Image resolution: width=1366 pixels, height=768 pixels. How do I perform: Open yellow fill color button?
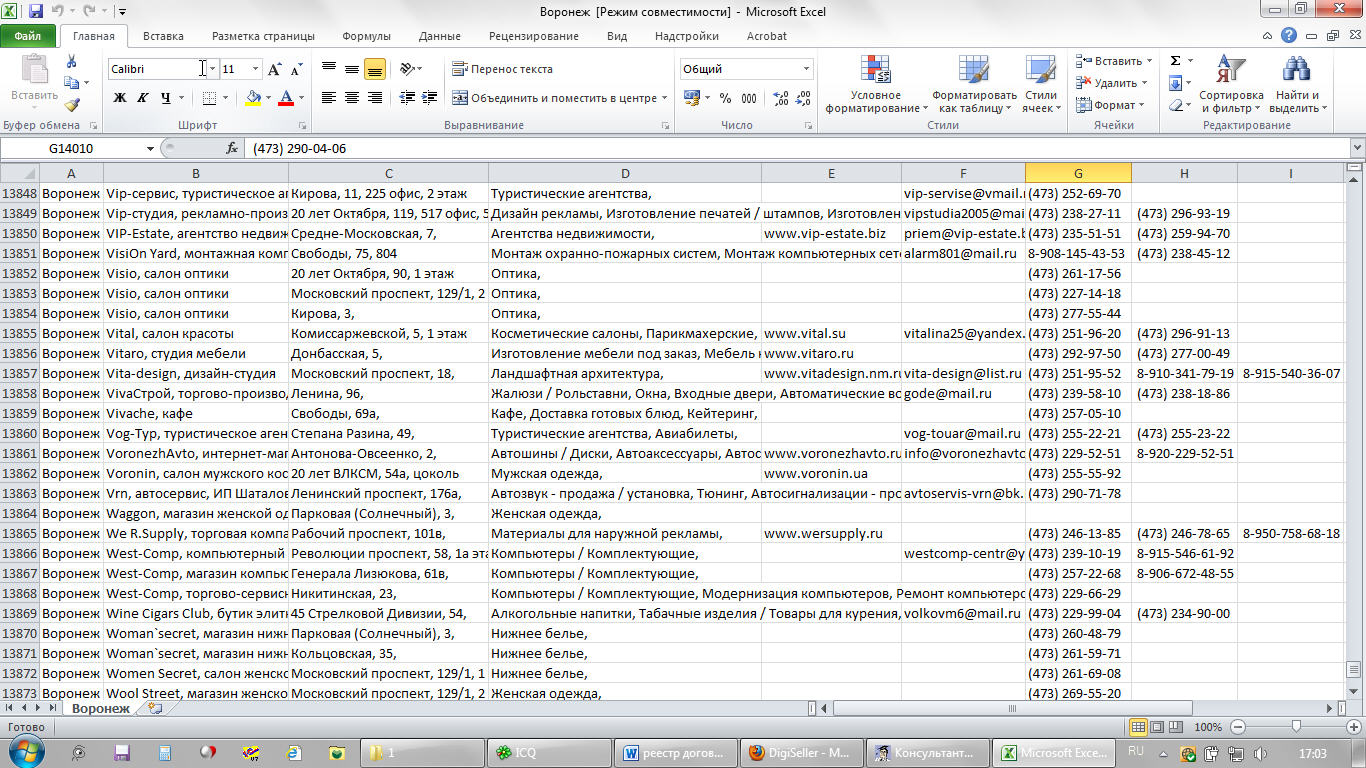(253, 98)
